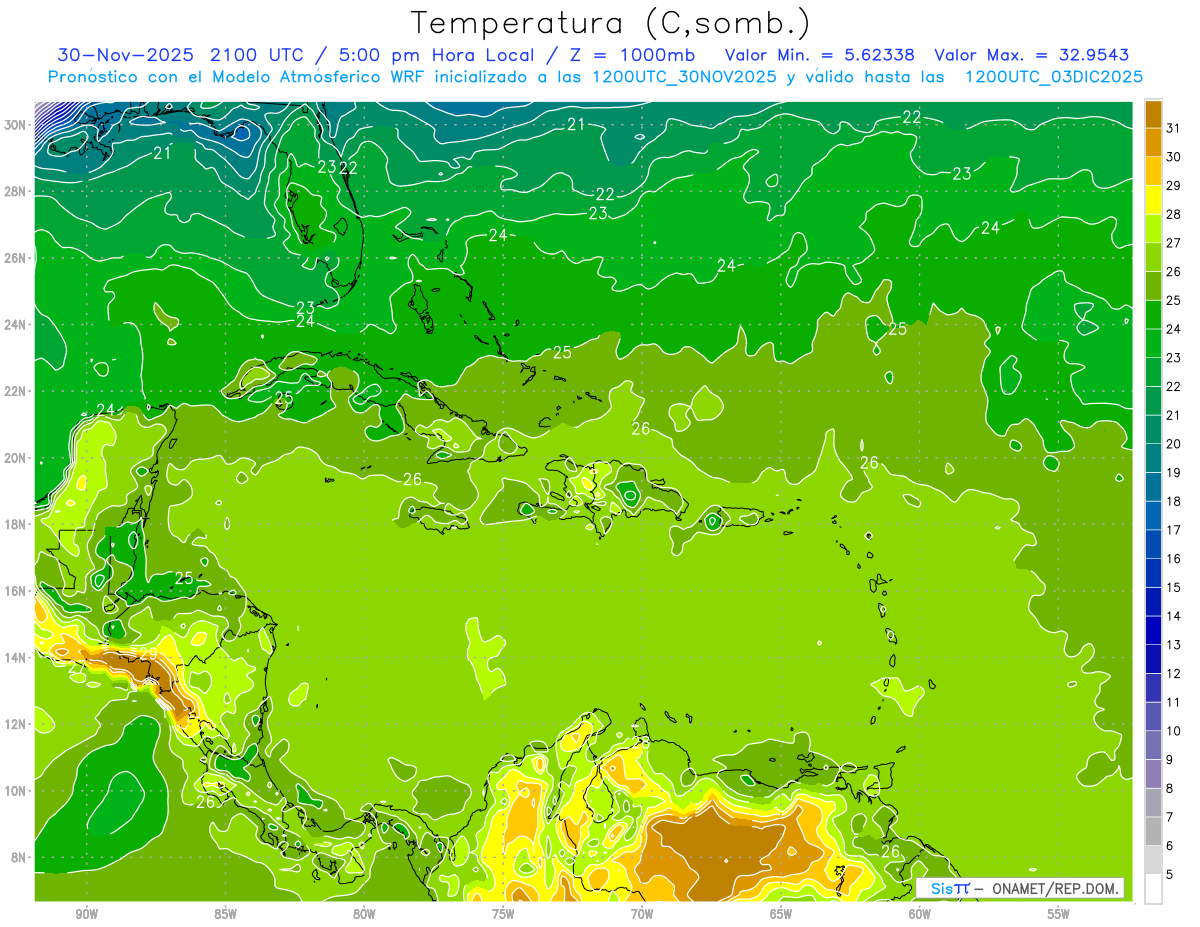Image resolution: width=1200 pixels, height=927 pixels.
Task: Click the white bottom swatch of the color scale
Action: click(x=1153, y=889)
